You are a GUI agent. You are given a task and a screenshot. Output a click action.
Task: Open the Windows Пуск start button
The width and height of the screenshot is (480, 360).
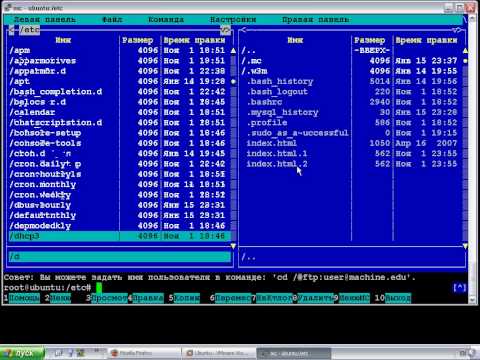pyautogui.click(x=22, y=353)
